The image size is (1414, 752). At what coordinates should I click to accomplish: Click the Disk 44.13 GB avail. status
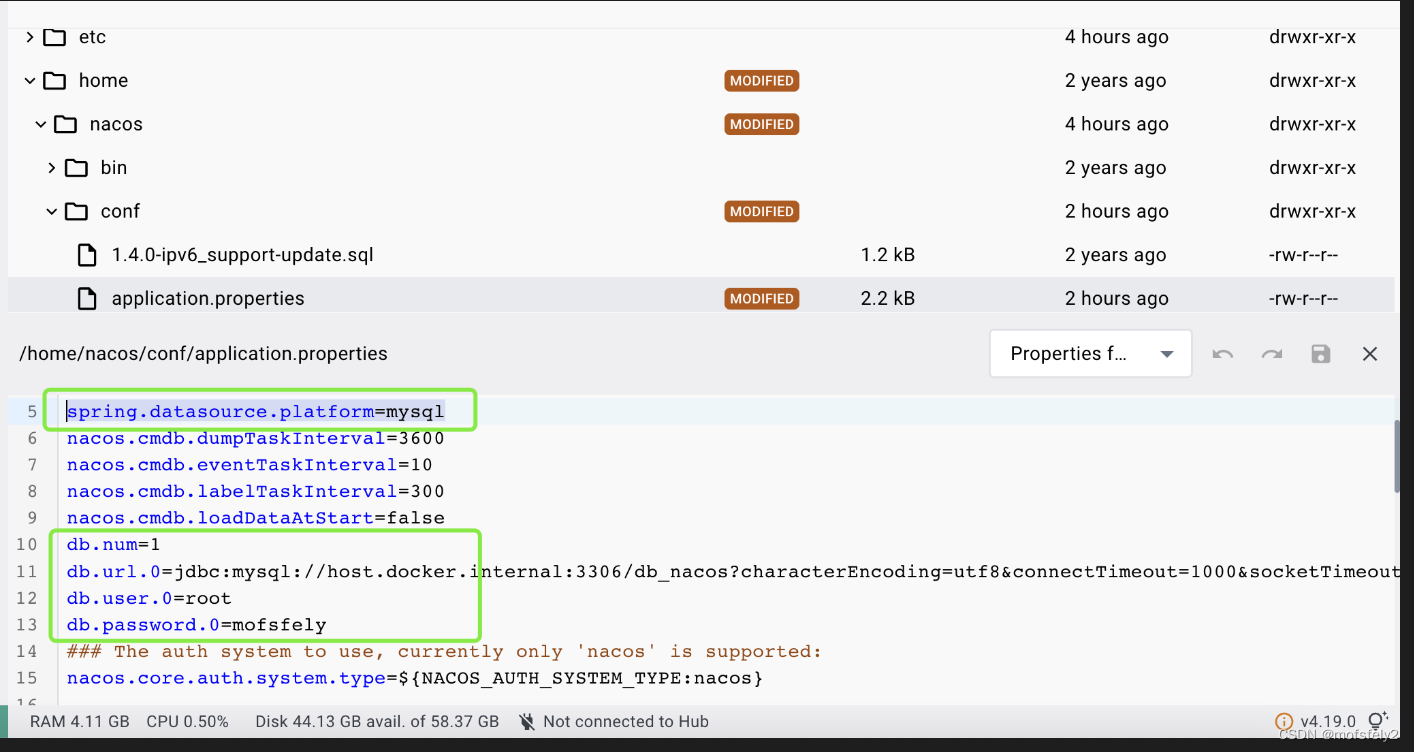[x=377, y=722]
